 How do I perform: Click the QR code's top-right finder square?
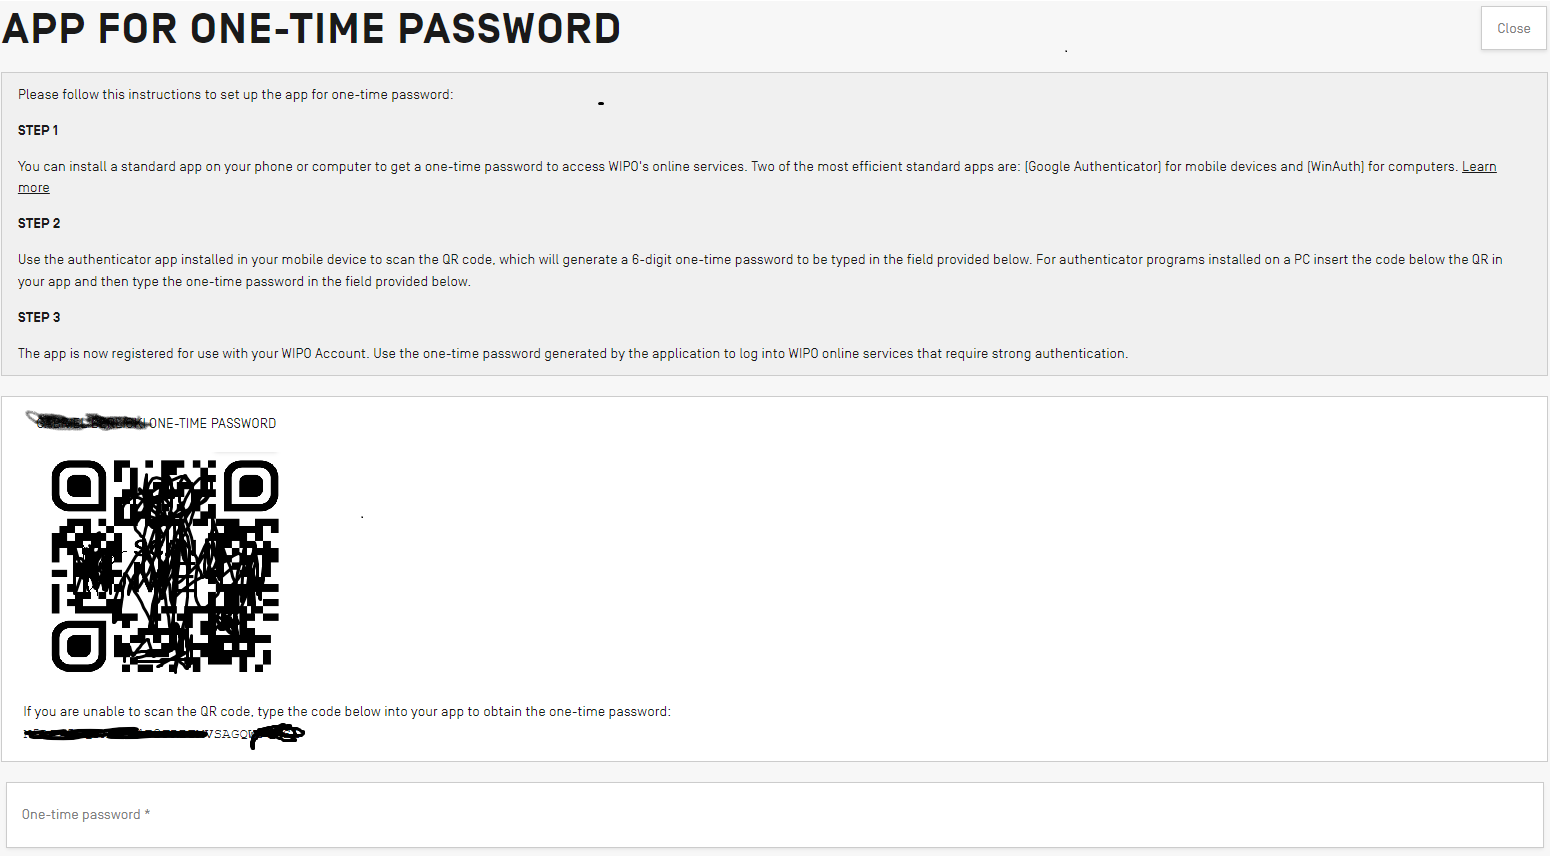pyautogui.click(x=251, y=487)
